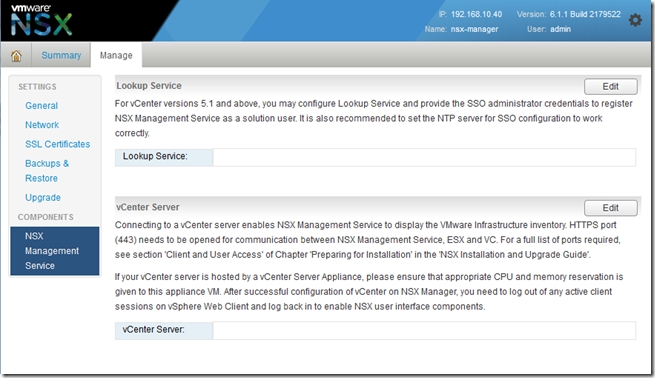Click the COMPONENTS sidebar heading

click(x=46, y=217)
